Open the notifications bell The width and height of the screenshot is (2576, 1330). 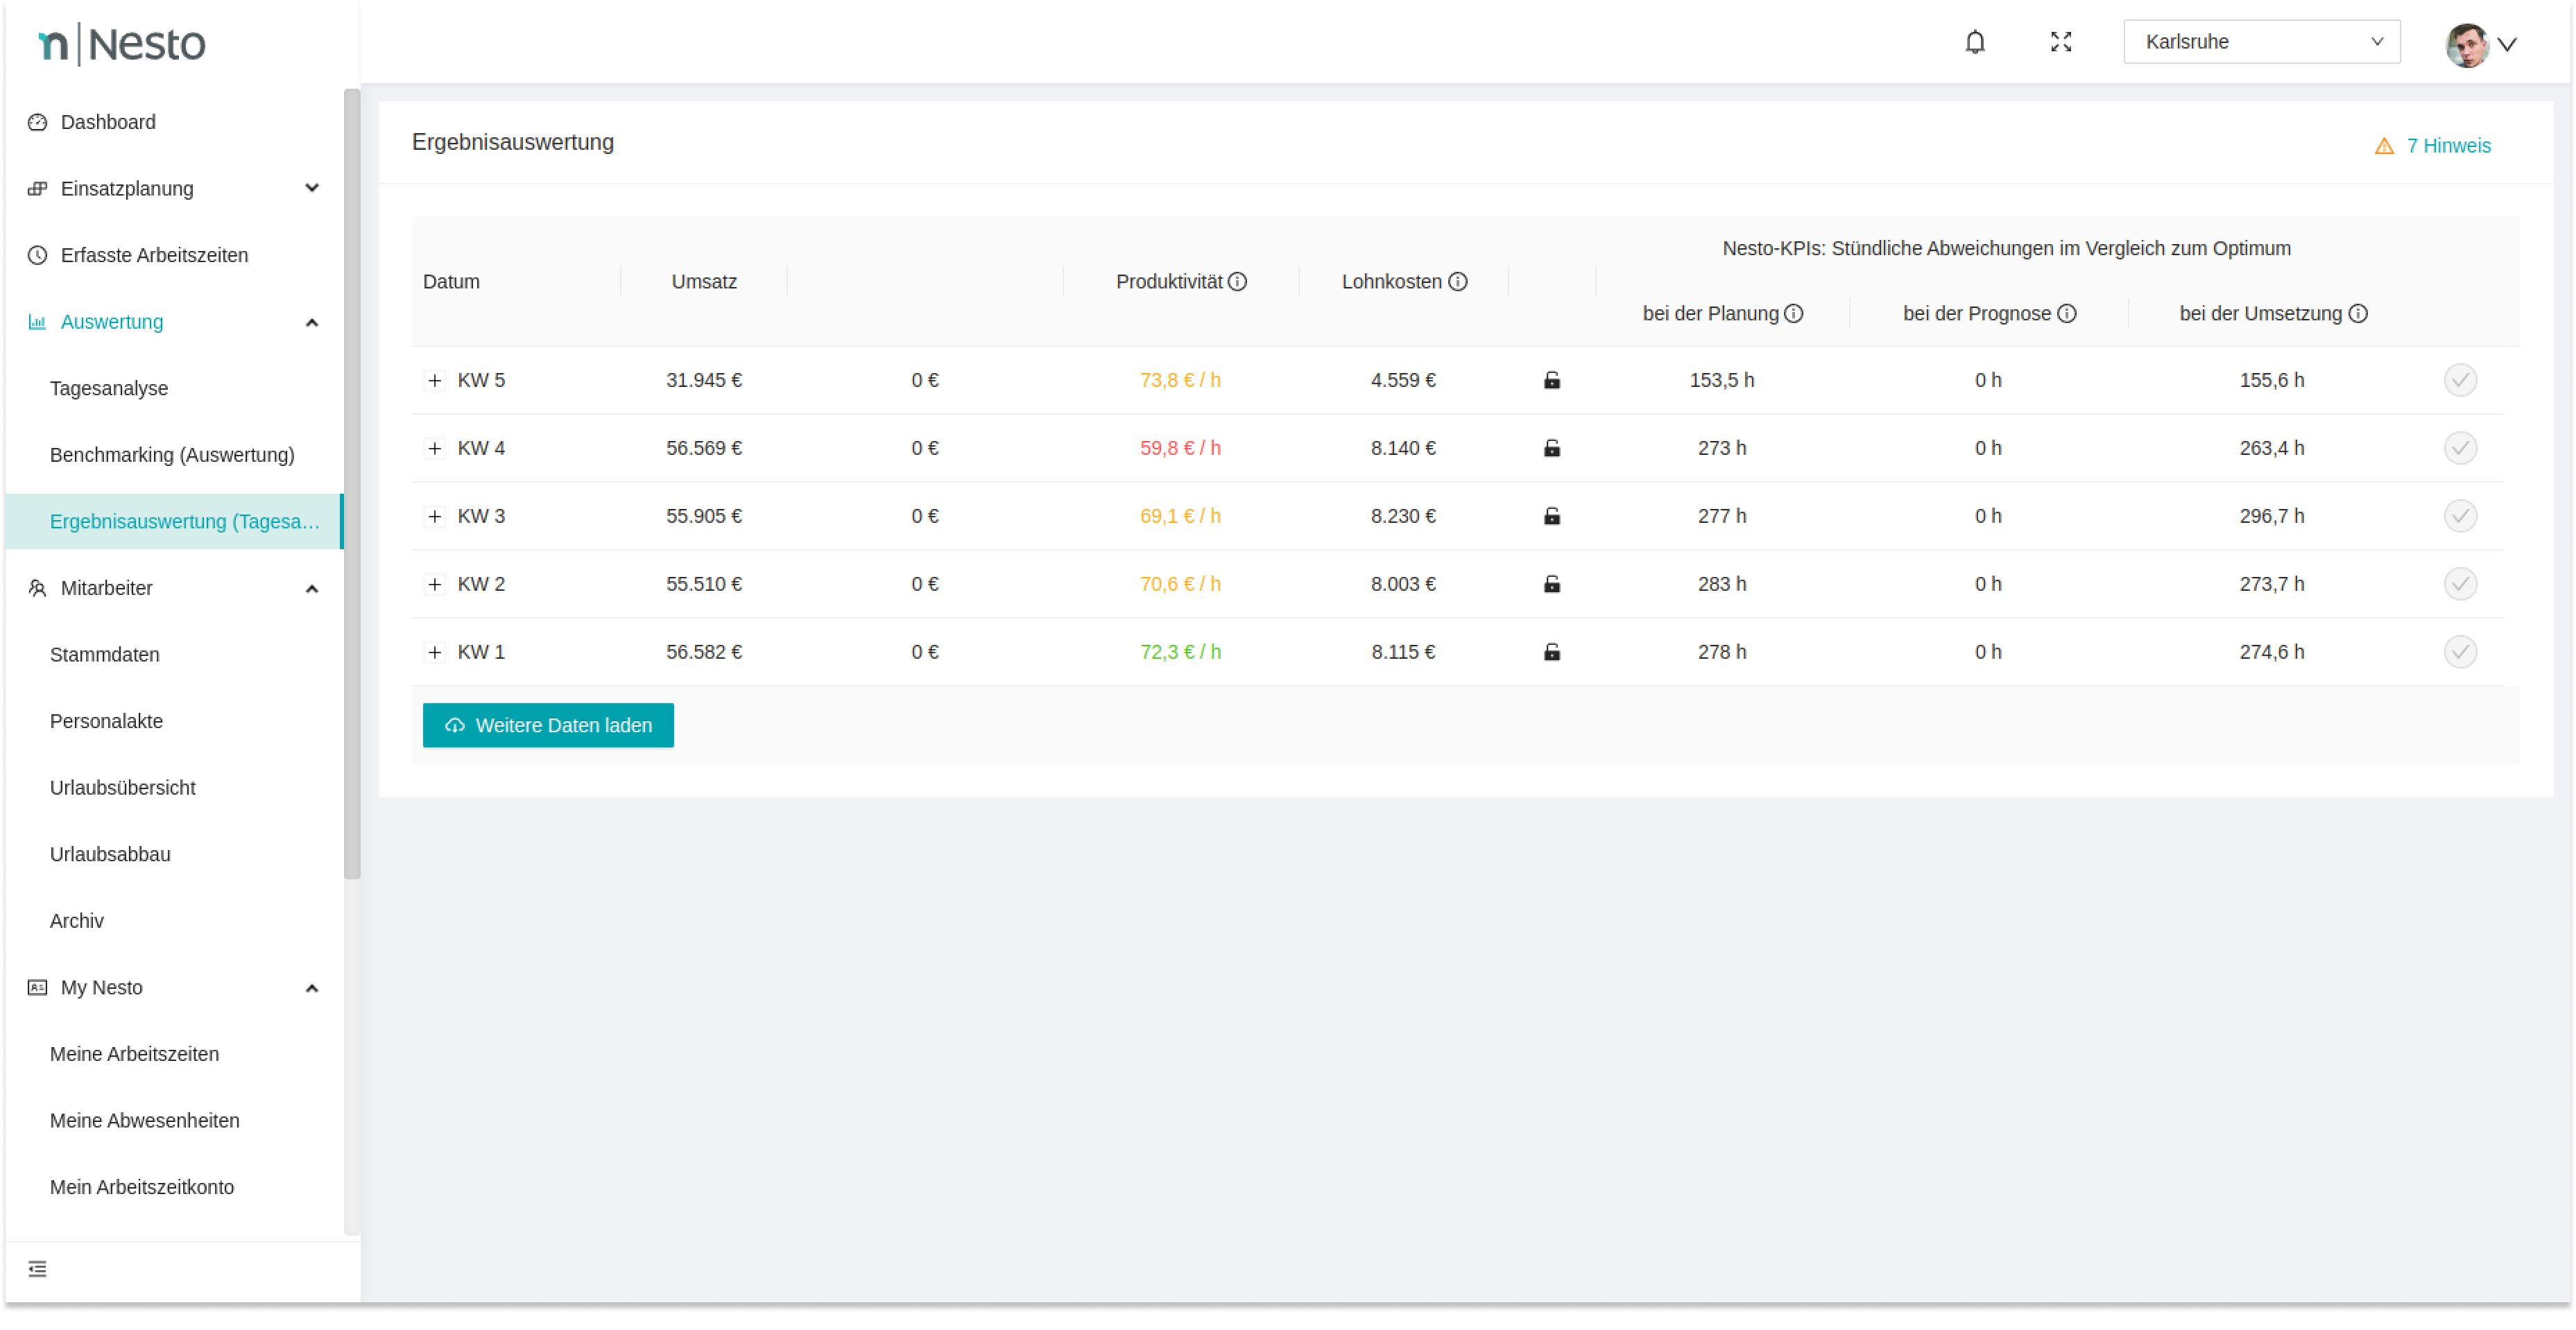coord(1974,42)
